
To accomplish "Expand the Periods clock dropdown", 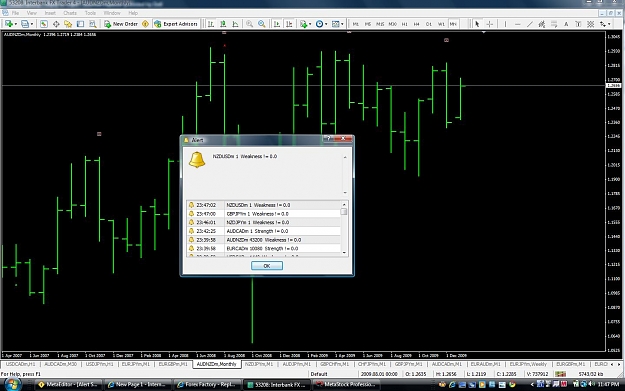I will tap(321, 24).
